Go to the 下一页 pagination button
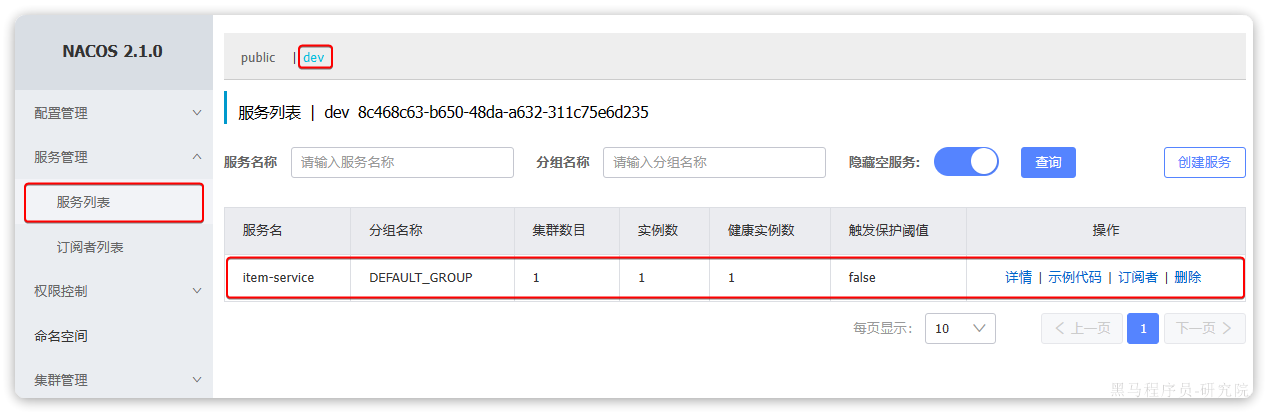Image resolution: width=1268 pixels, height=415 pixels. click(1204, 328)
